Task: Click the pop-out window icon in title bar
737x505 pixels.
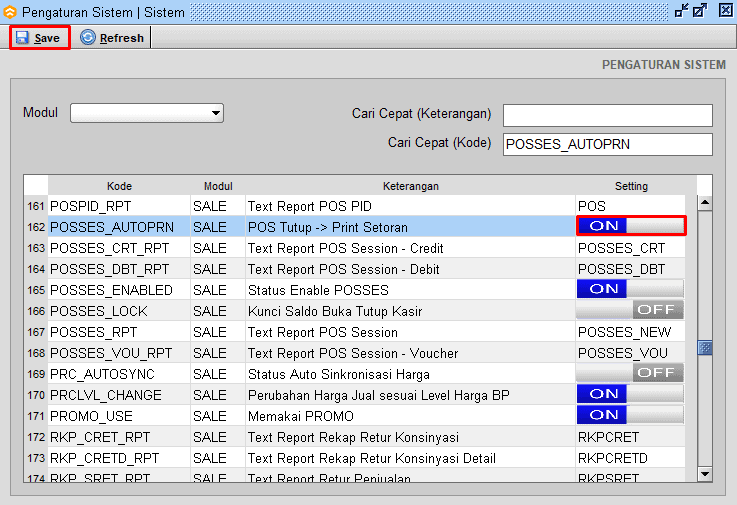Action: [700, 10]
